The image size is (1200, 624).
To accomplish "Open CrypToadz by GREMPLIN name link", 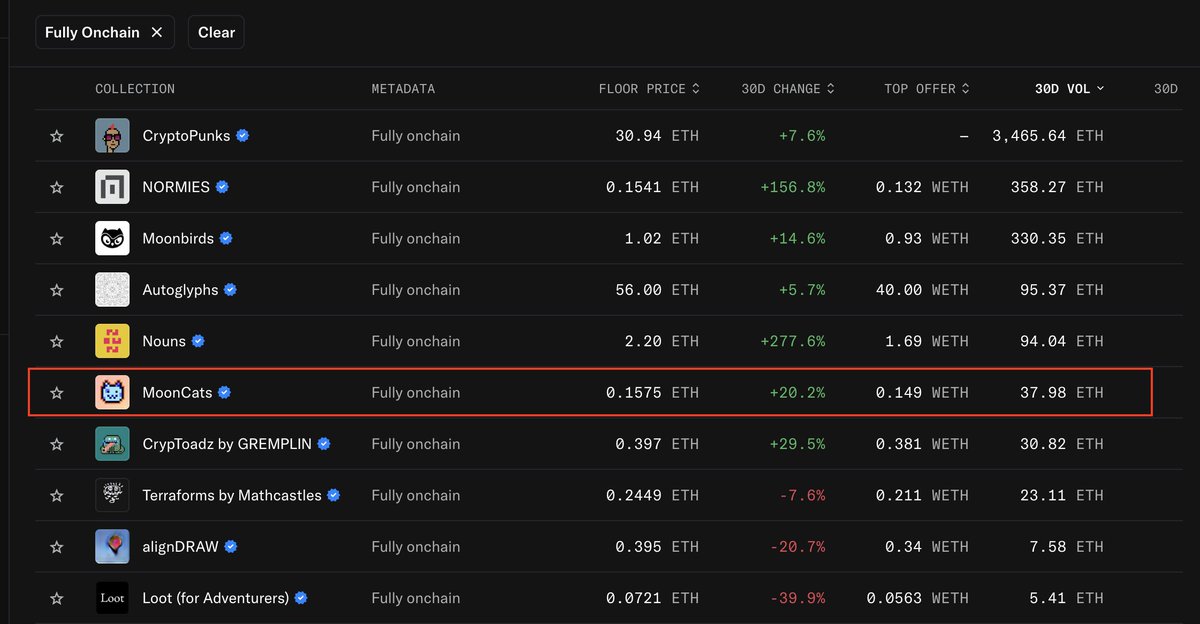I will pyautogui.click(x=227, y=444).
